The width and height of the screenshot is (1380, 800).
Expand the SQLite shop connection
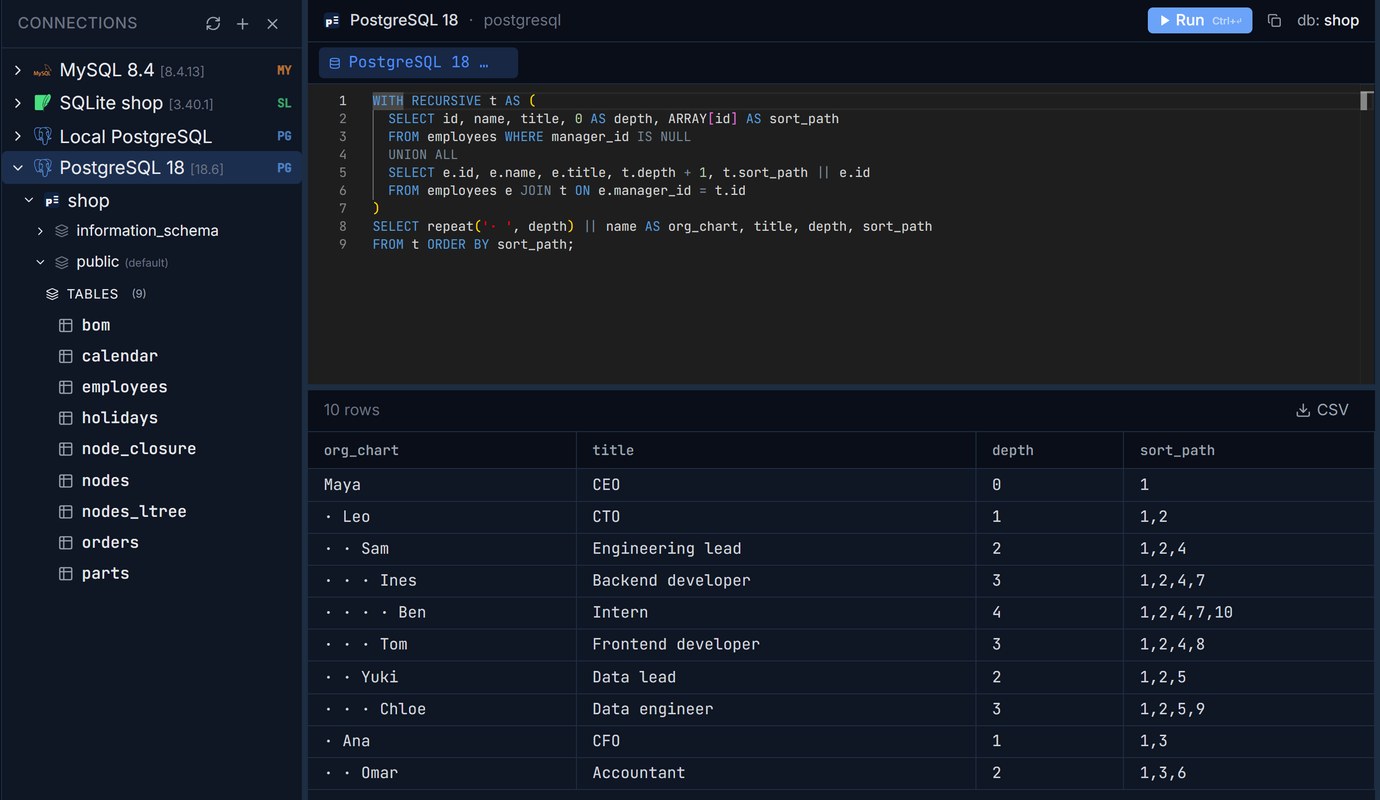click(x=17, y=103)
